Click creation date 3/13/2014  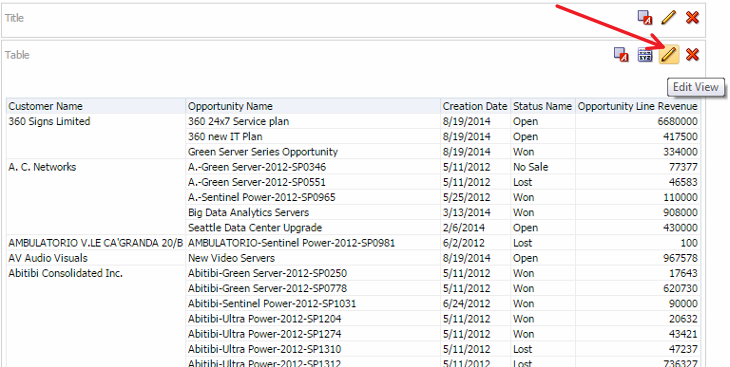(x=466, y=213)
